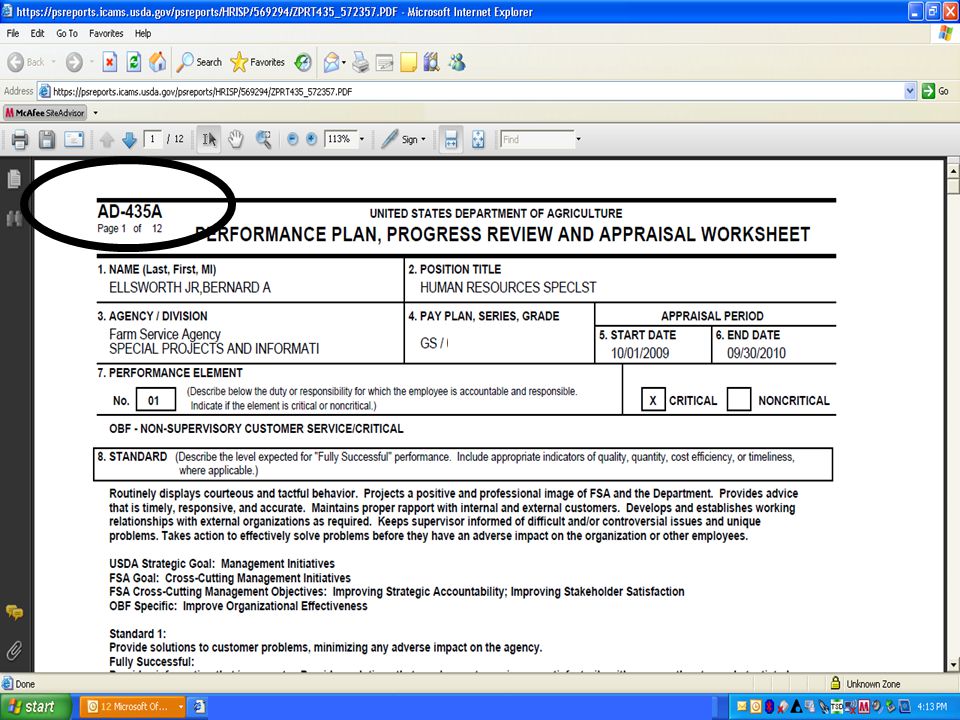
Task: Open the zoom level 113% dropdown
Action: click(x=362, y=140)
